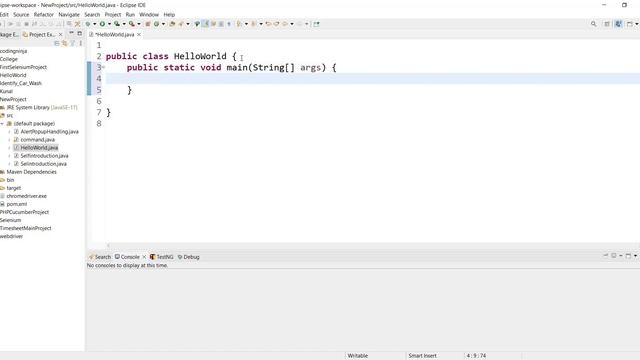The image size is (640, 360).
Task: Open the Source menu
Action: pos(21,14)
